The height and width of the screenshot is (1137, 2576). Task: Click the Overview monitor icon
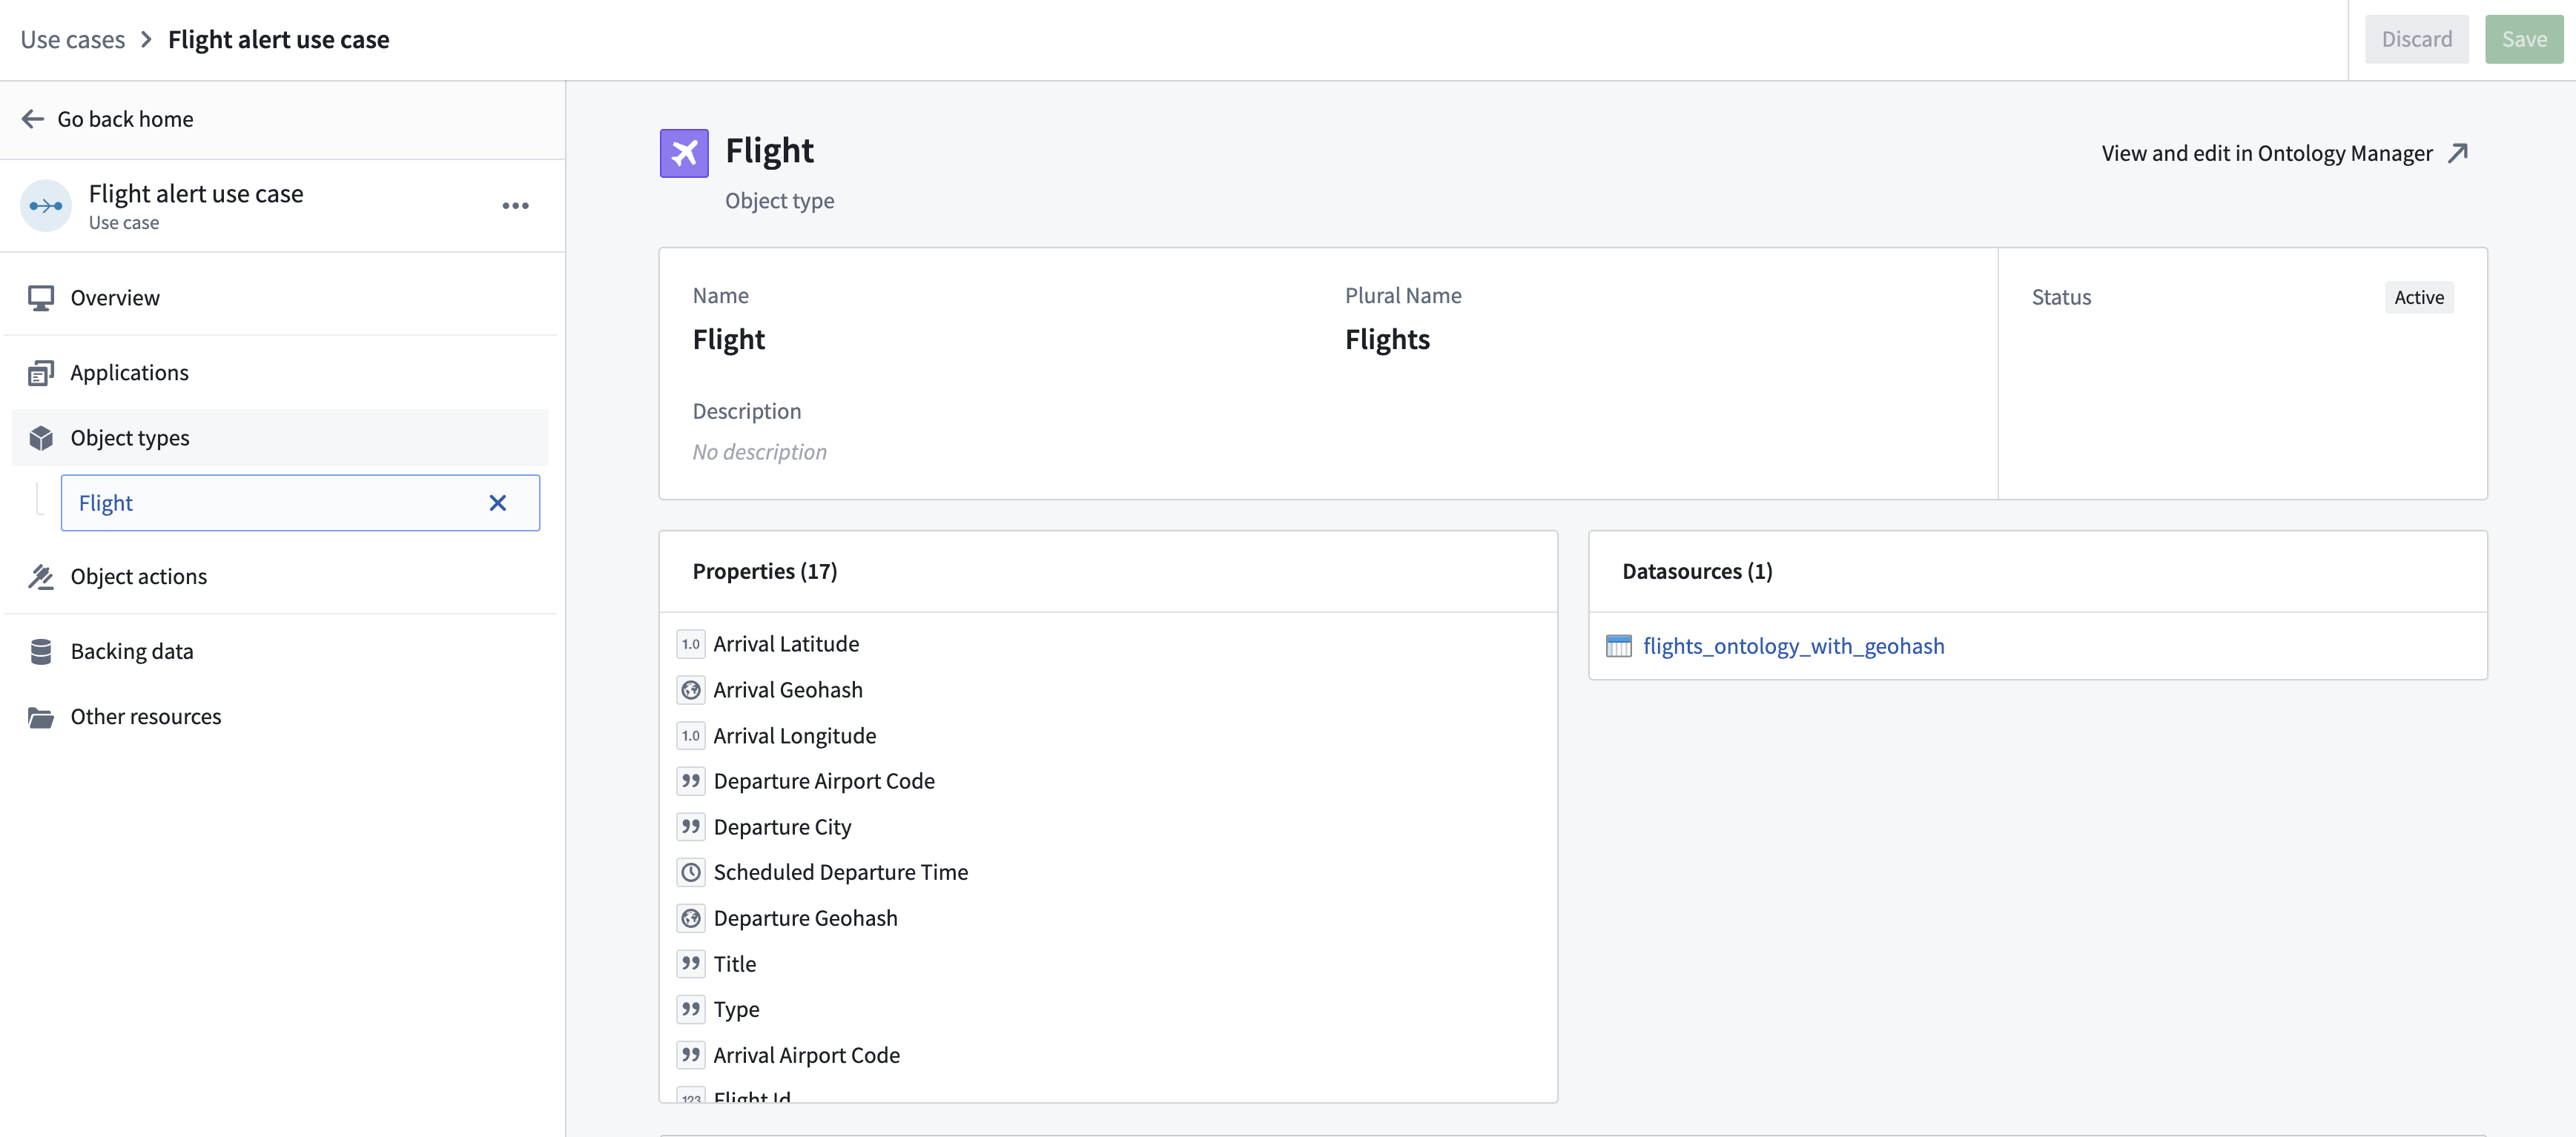click(x=41, y=298)
